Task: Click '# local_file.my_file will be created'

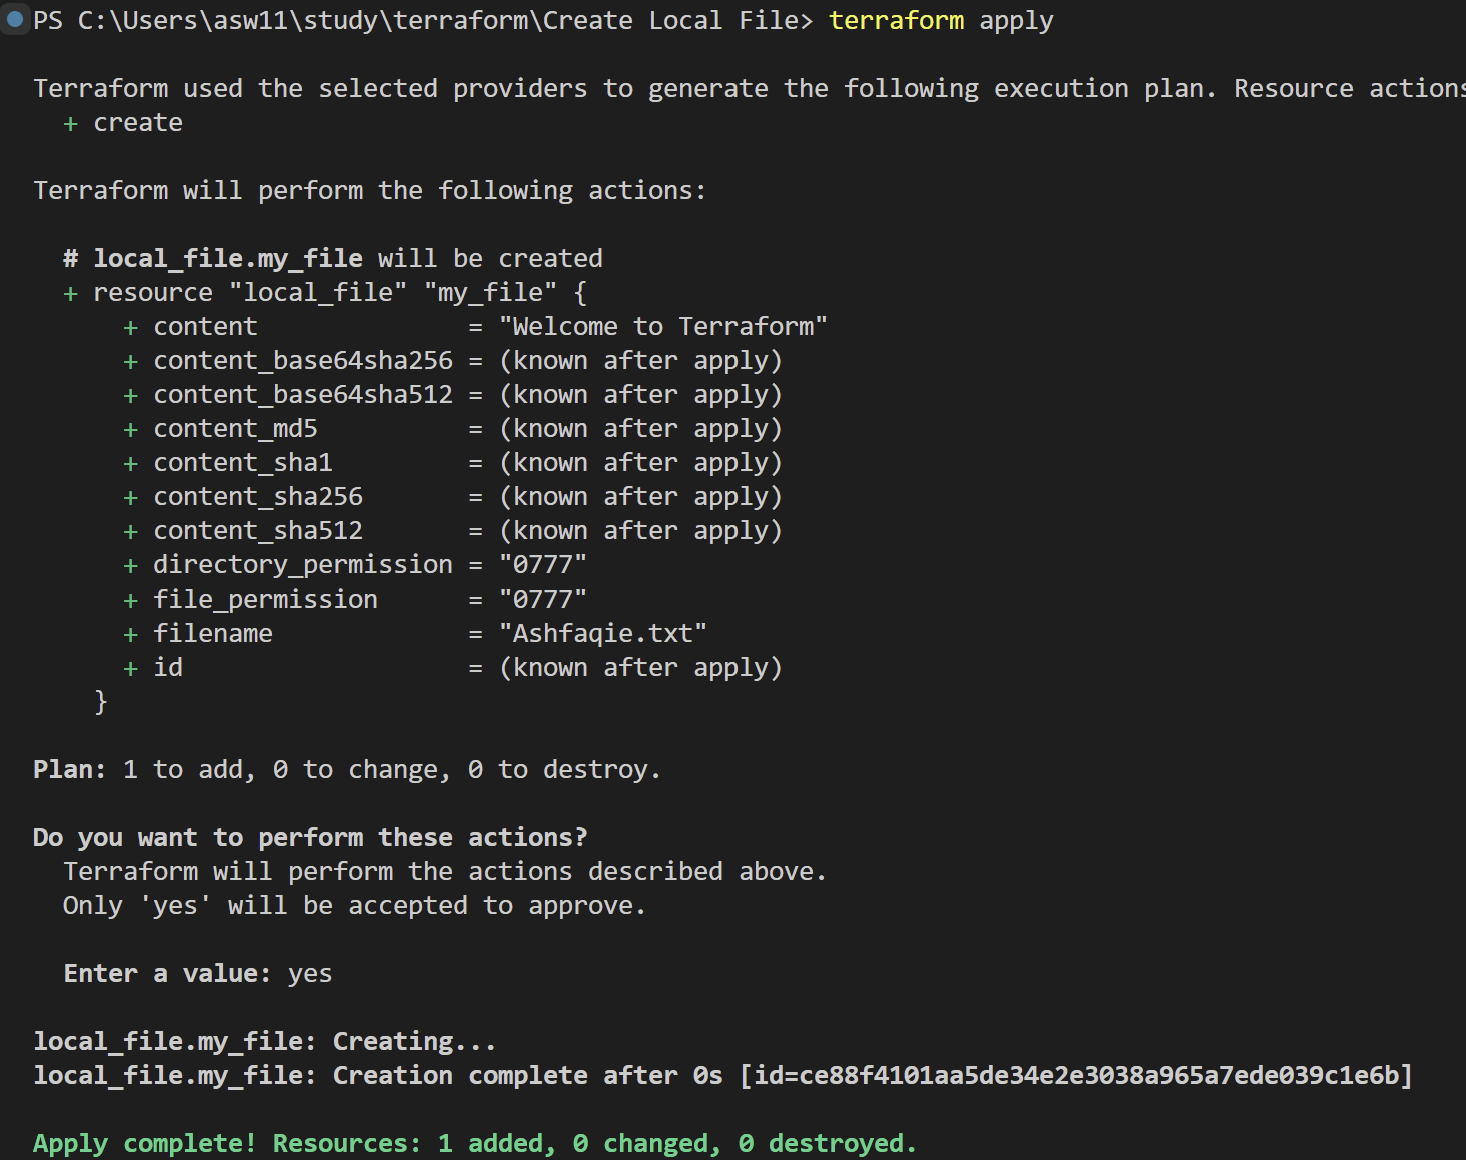Action: pos(333,259)
